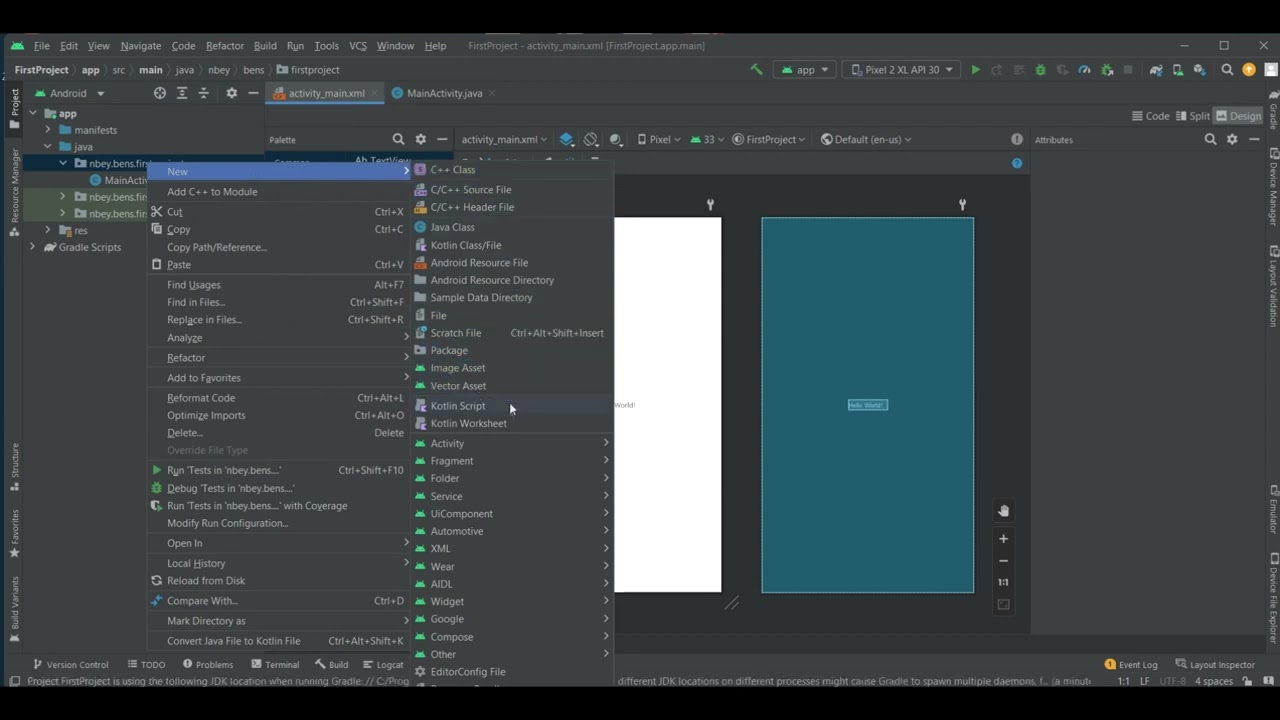Open the Default (en-us) locale dropdown

coord(866,140)
